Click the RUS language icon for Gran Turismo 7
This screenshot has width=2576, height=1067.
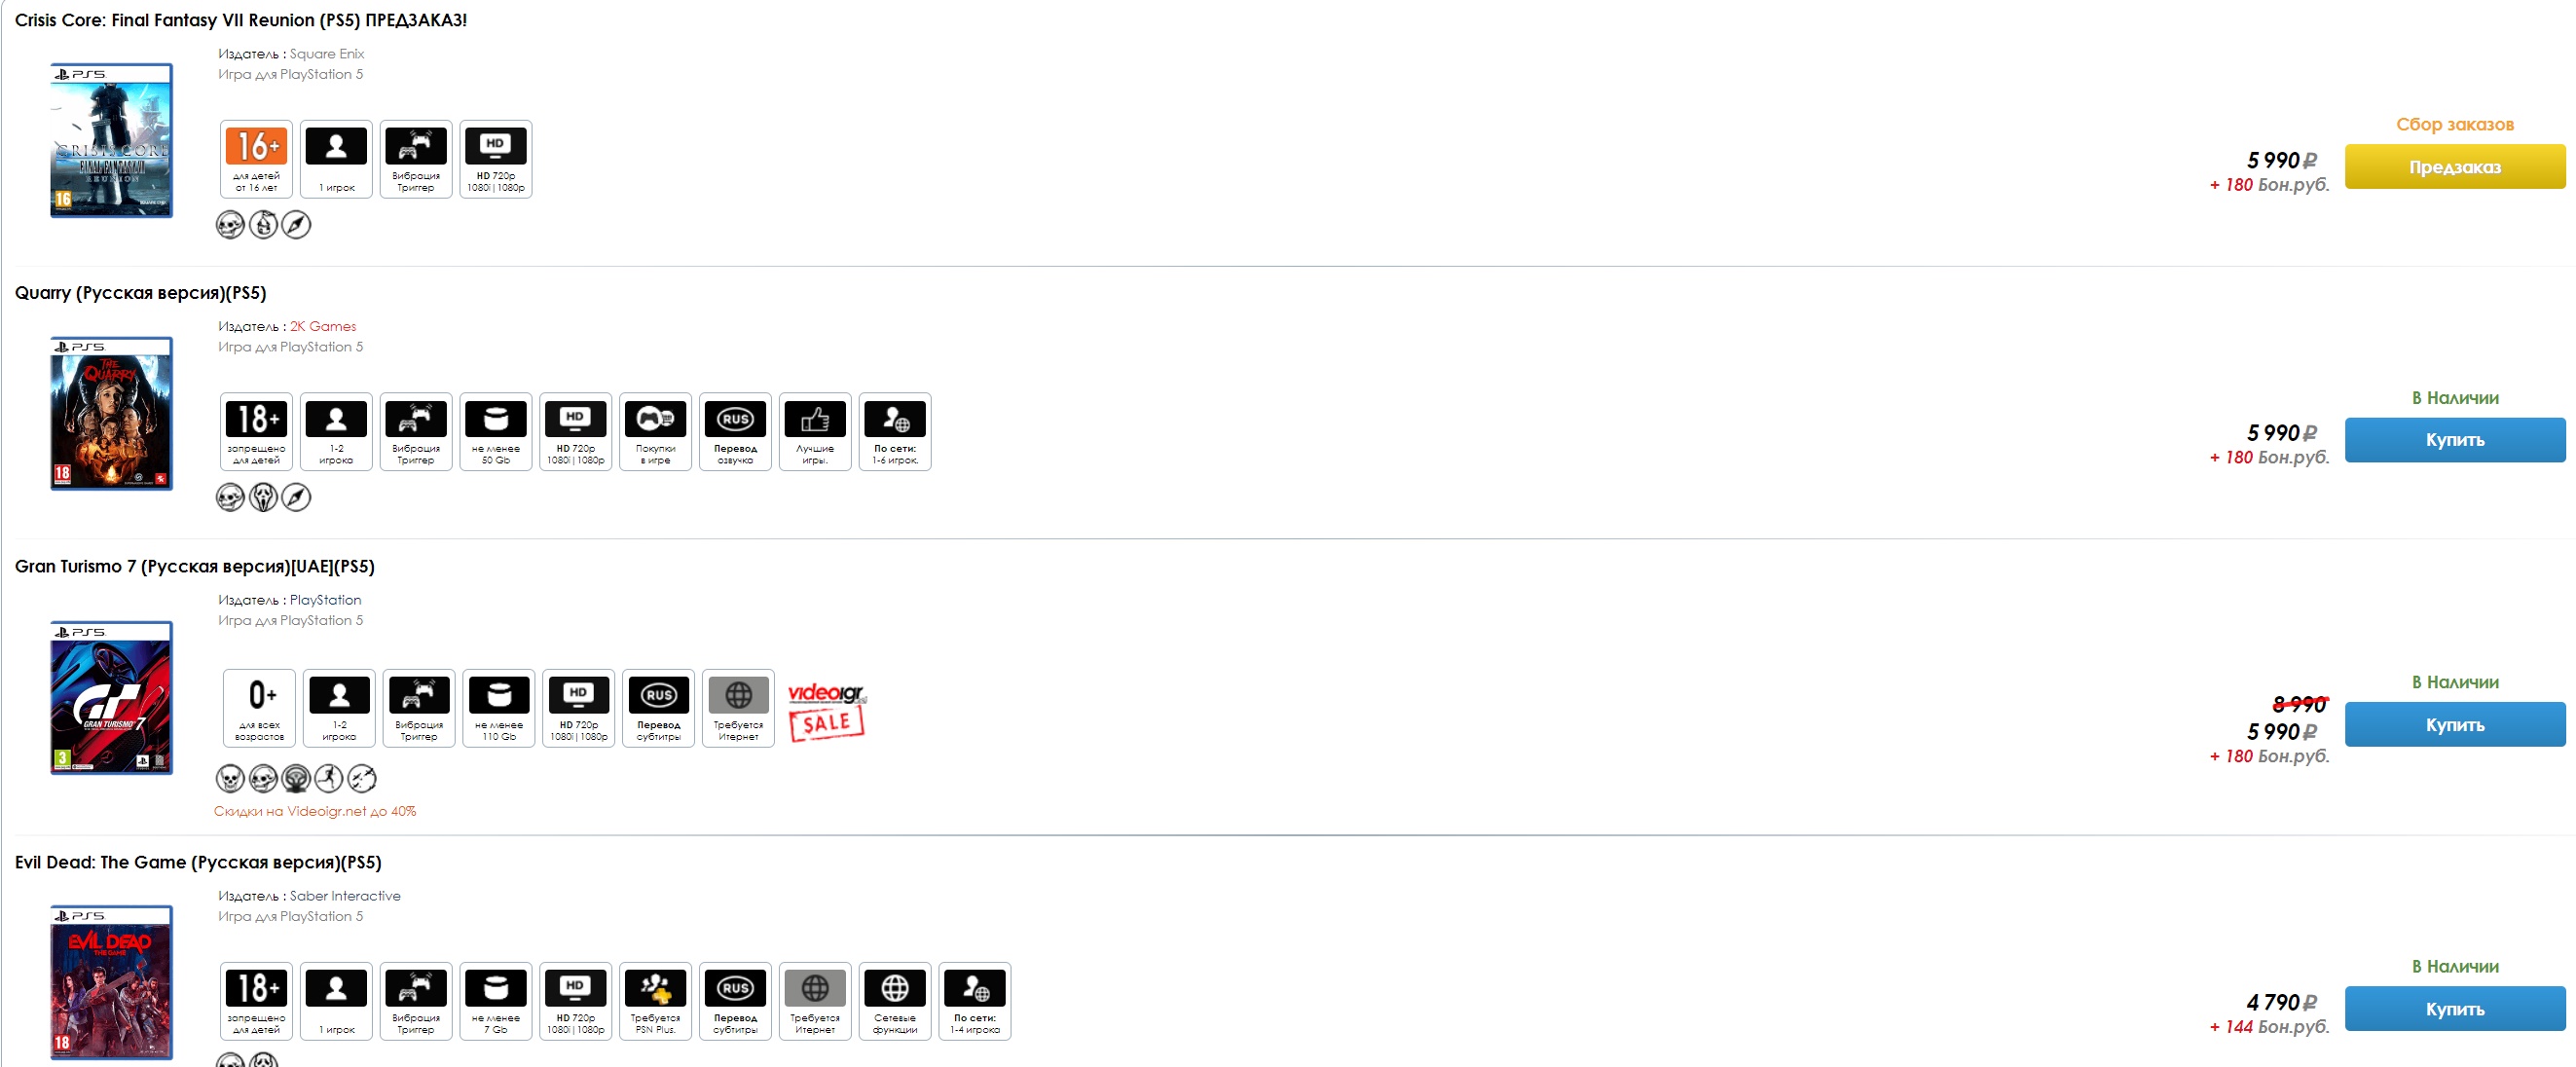pos(655,705)
